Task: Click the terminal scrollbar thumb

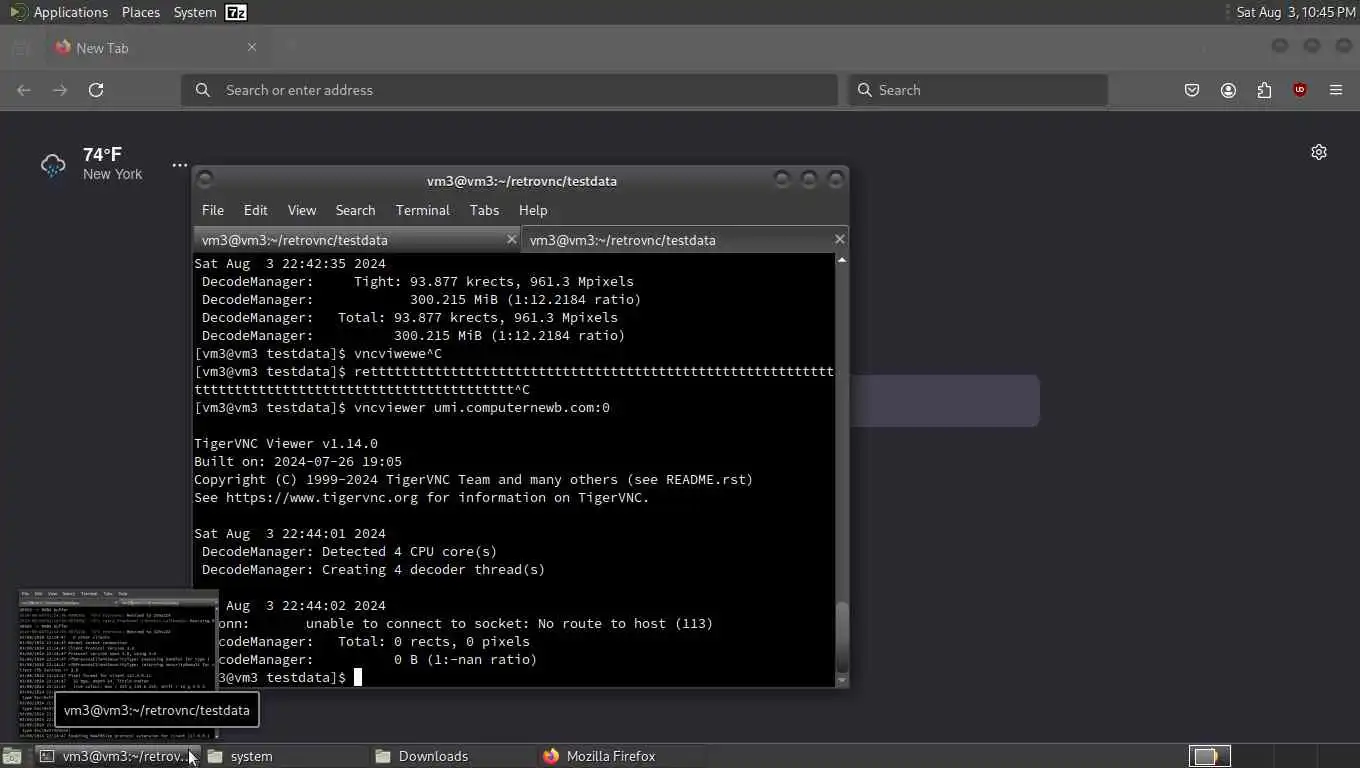Action: (x=842, y=638)
